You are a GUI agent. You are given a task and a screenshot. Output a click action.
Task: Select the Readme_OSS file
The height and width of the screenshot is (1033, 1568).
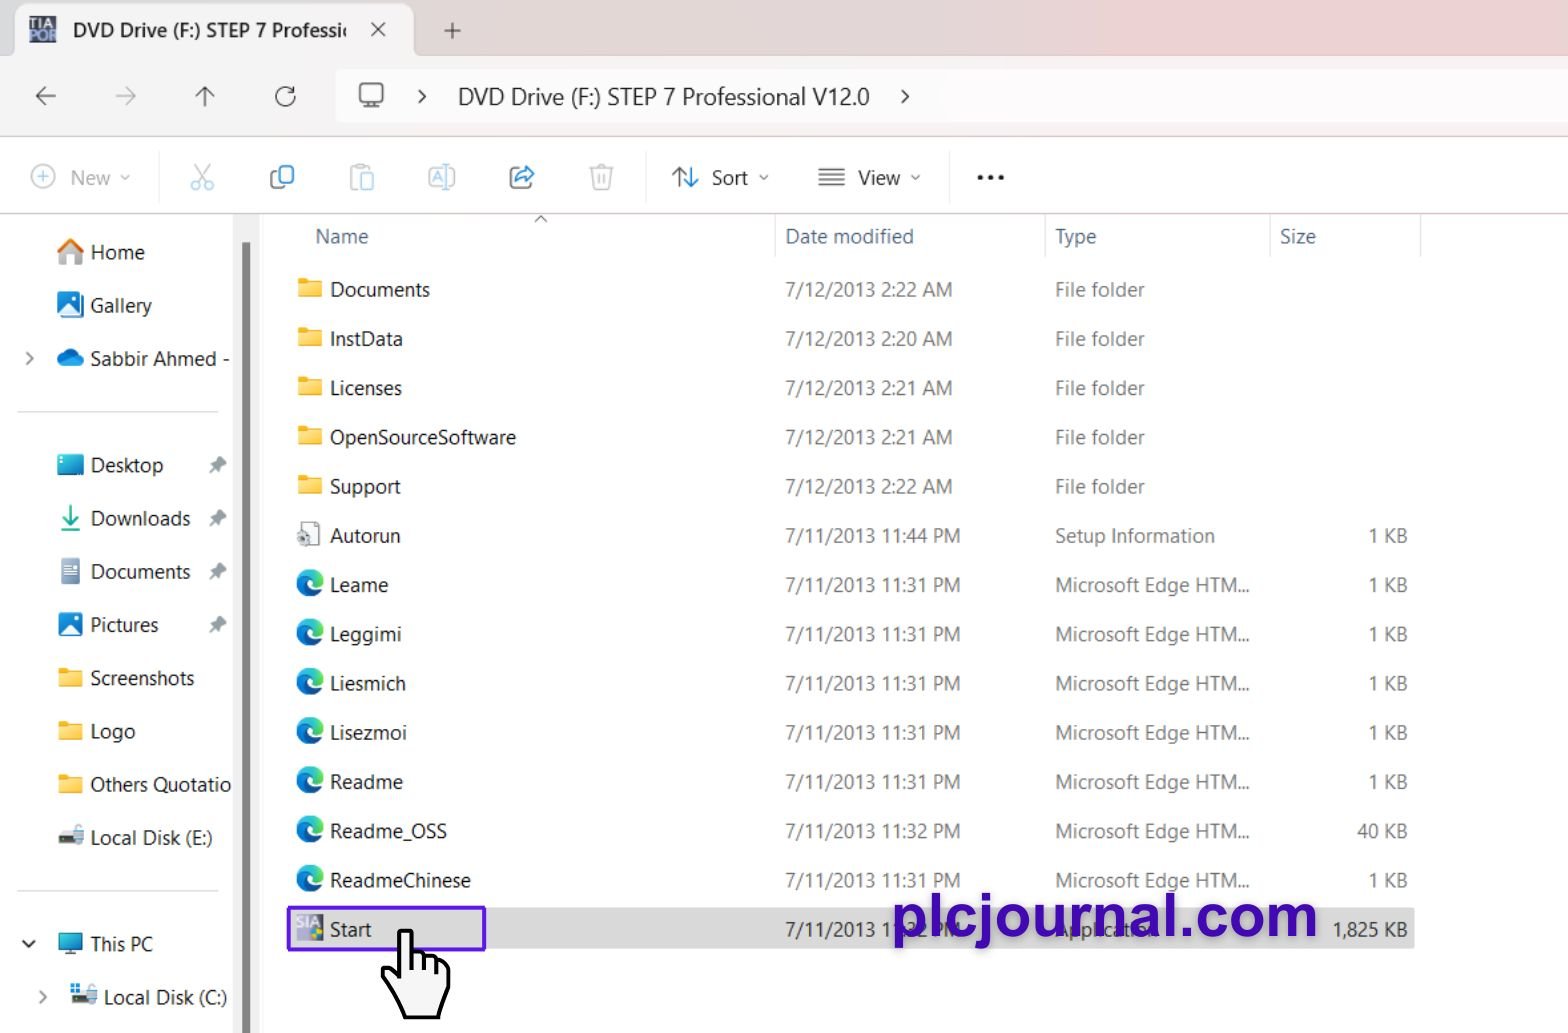[372, 830]
